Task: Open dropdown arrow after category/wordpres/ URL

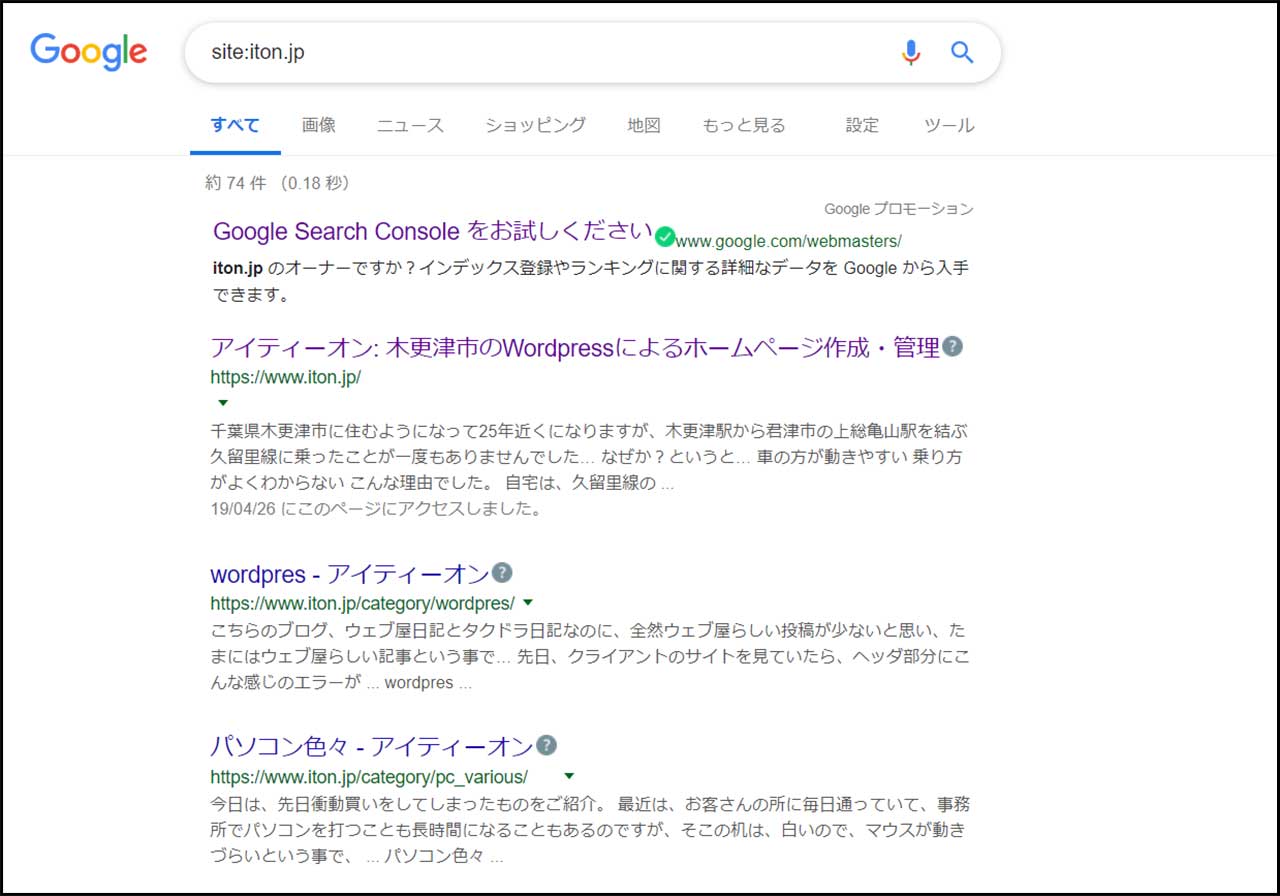Action: click(x=528, y=603)
